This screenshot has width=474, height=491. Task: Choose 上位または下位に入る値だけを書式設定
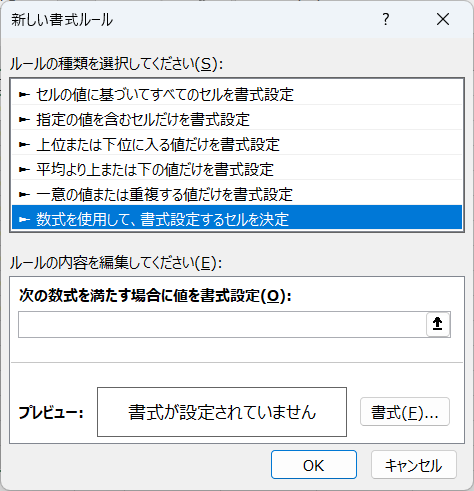coord(237,144)
